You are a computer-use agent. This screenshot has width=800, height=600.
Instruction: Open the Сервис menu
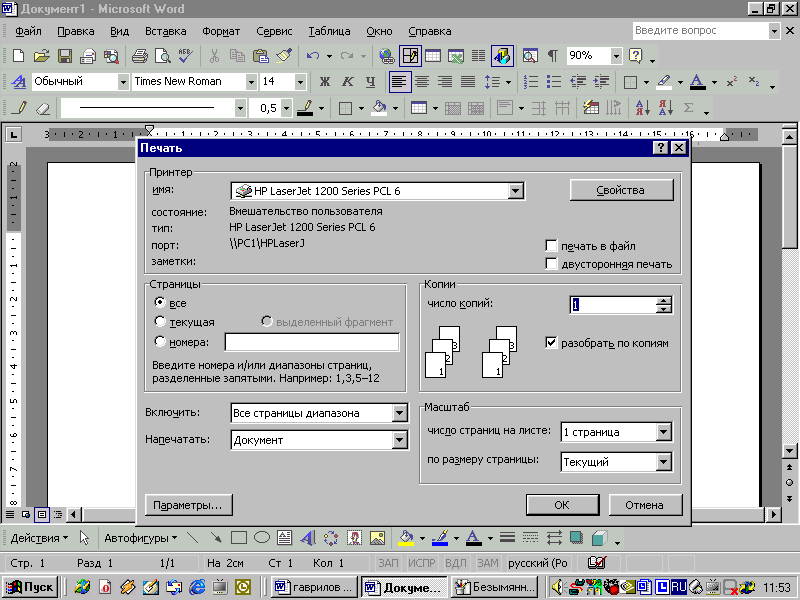click(x=274, y=31)
